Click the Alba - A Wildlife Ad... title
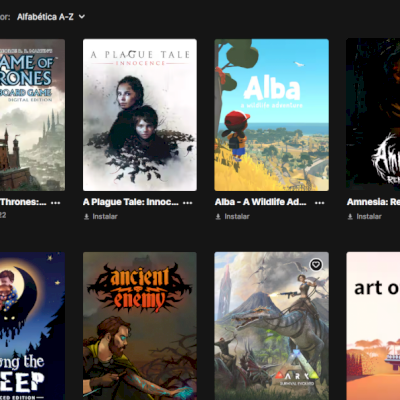 (260, 202)
